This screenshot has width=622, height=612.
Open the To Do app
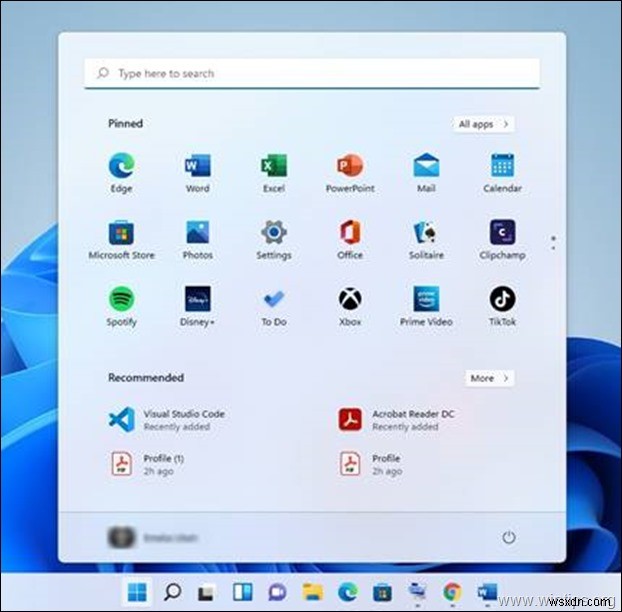pos(274,306)
